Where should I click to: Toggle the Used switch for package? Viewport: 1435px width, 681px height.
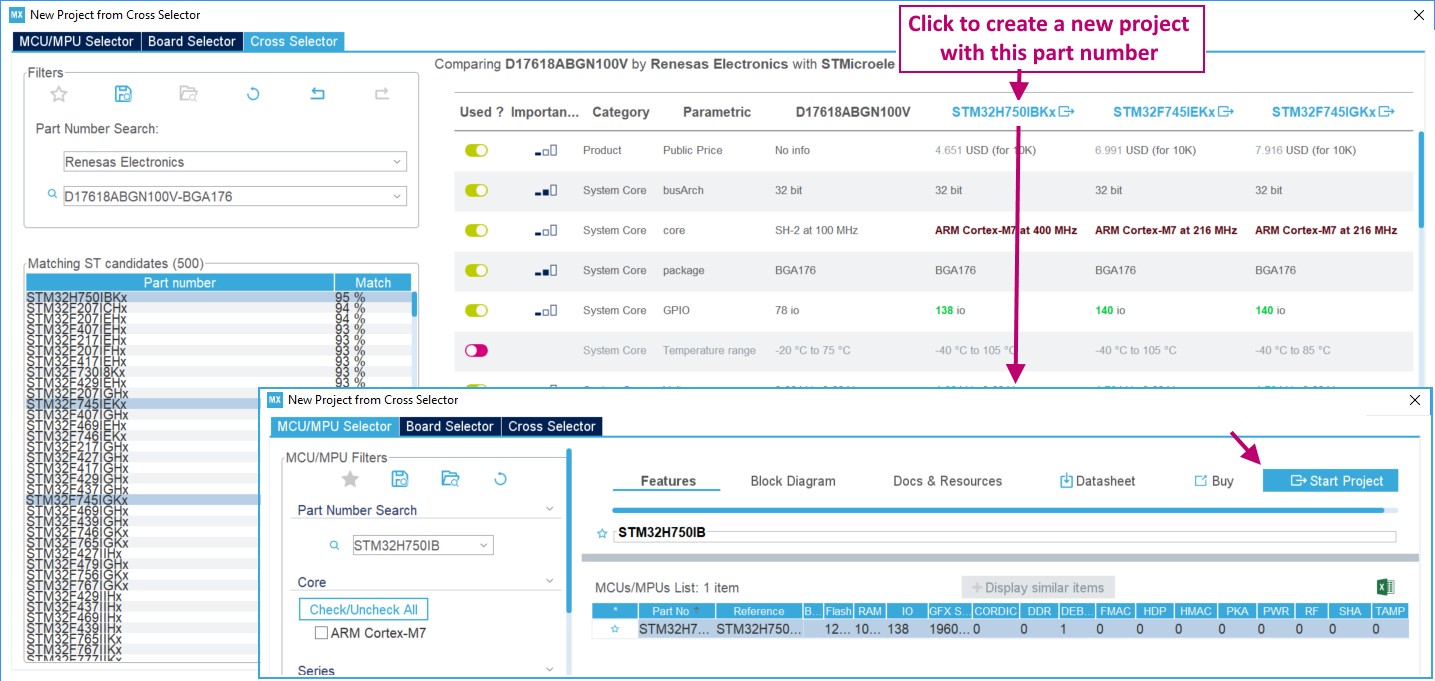click(x=476, y=270)
